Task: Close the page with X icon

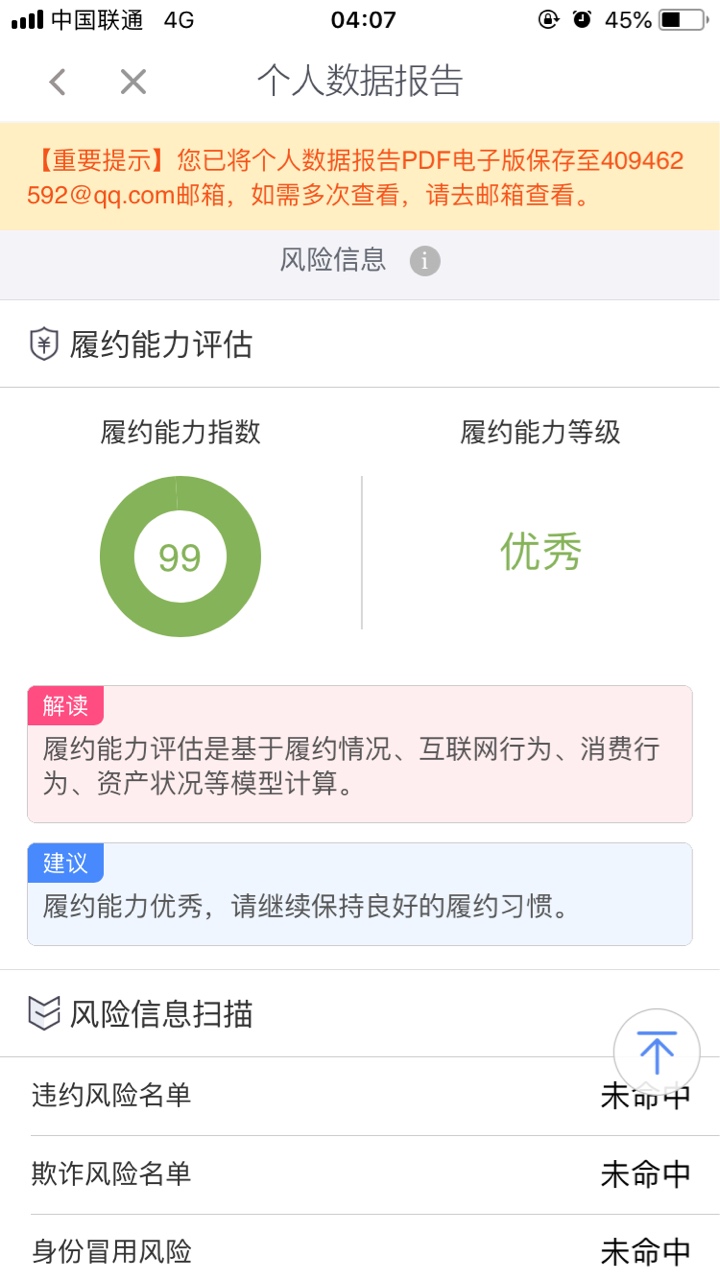Action: 133,82
